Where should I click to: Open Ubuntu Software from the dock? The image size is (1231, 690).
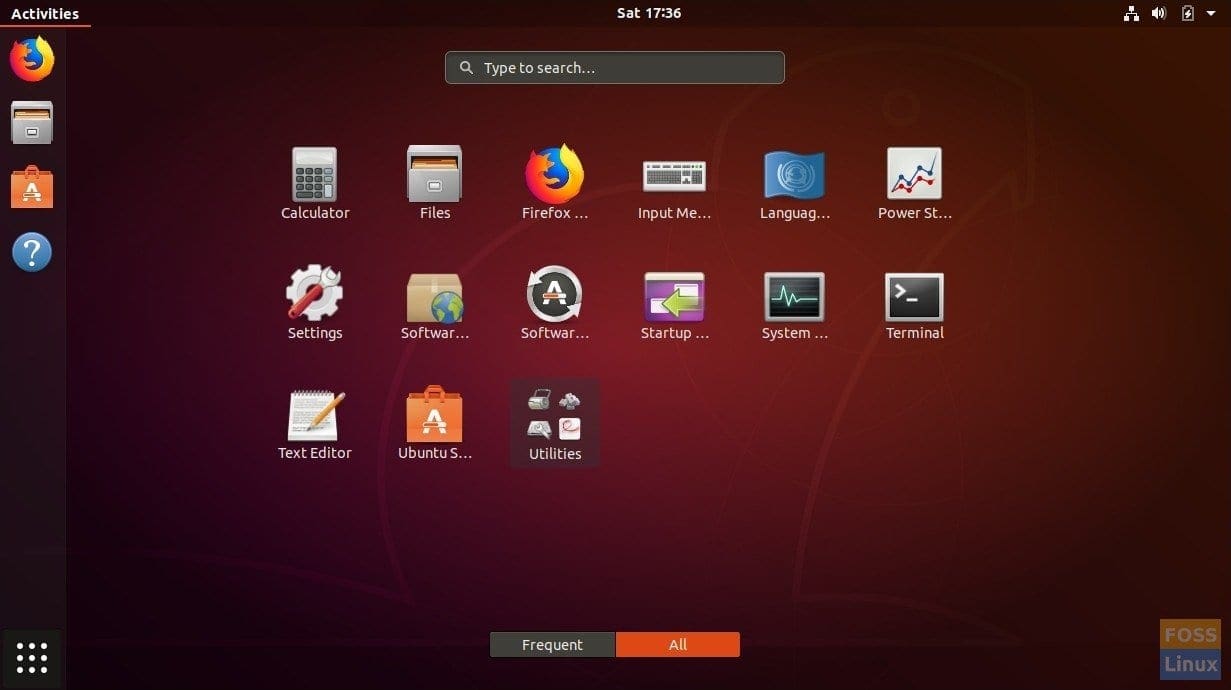coord(32,187)
